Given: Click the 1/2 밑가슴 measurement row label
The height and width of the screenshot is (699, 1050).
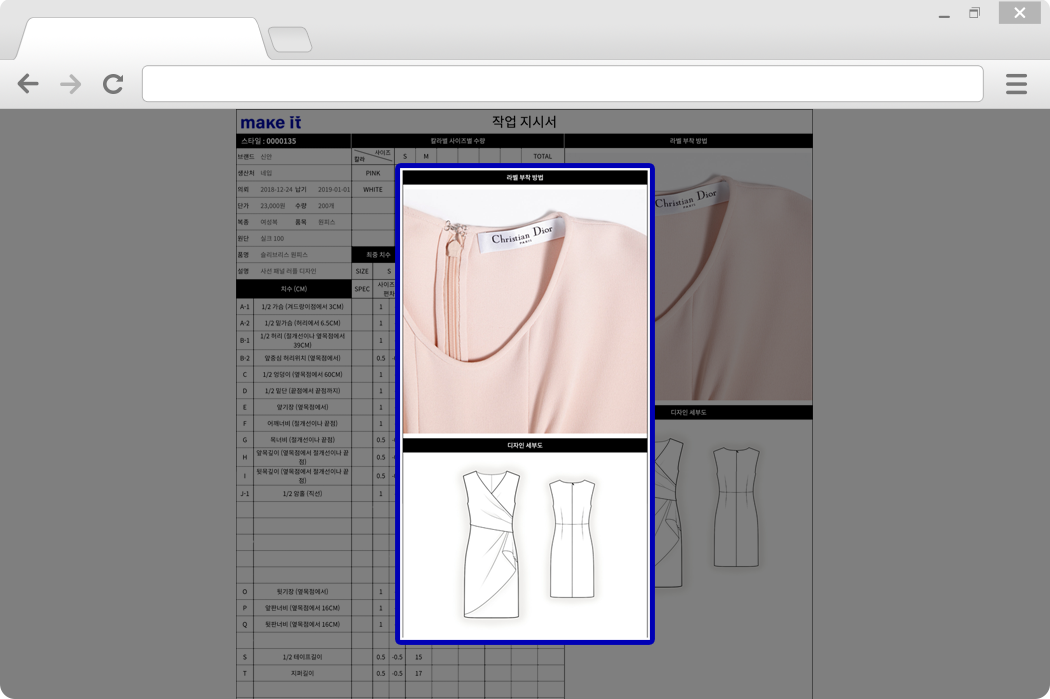Looking at the screenshot, I should (302, 323).
